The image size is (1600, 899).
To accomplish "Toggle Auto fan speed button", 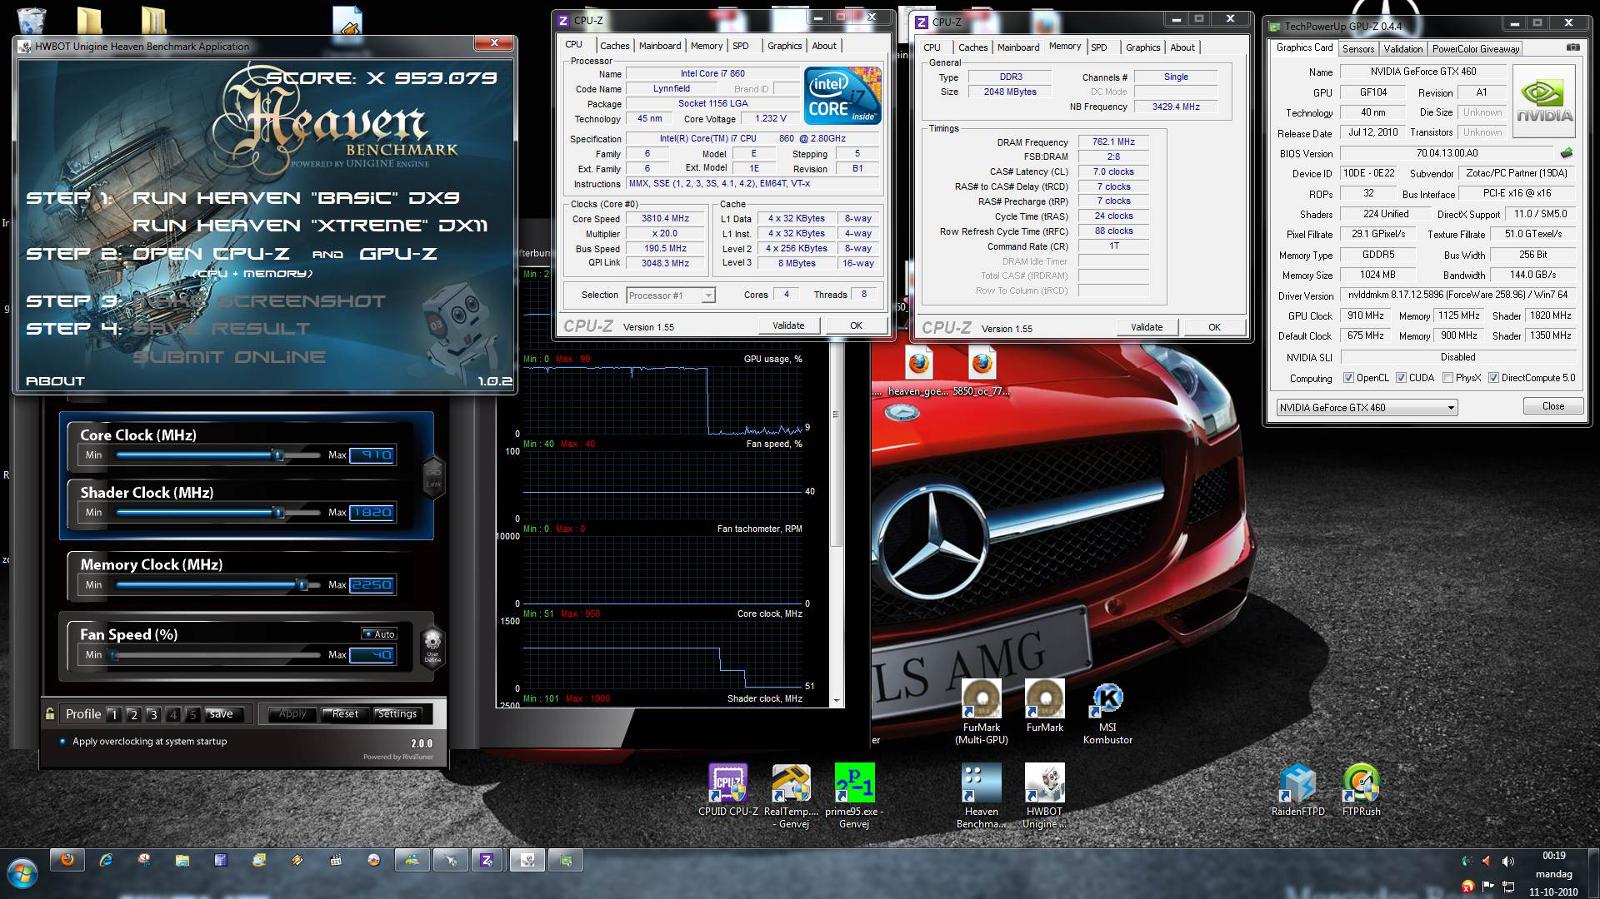I will 379,634.
